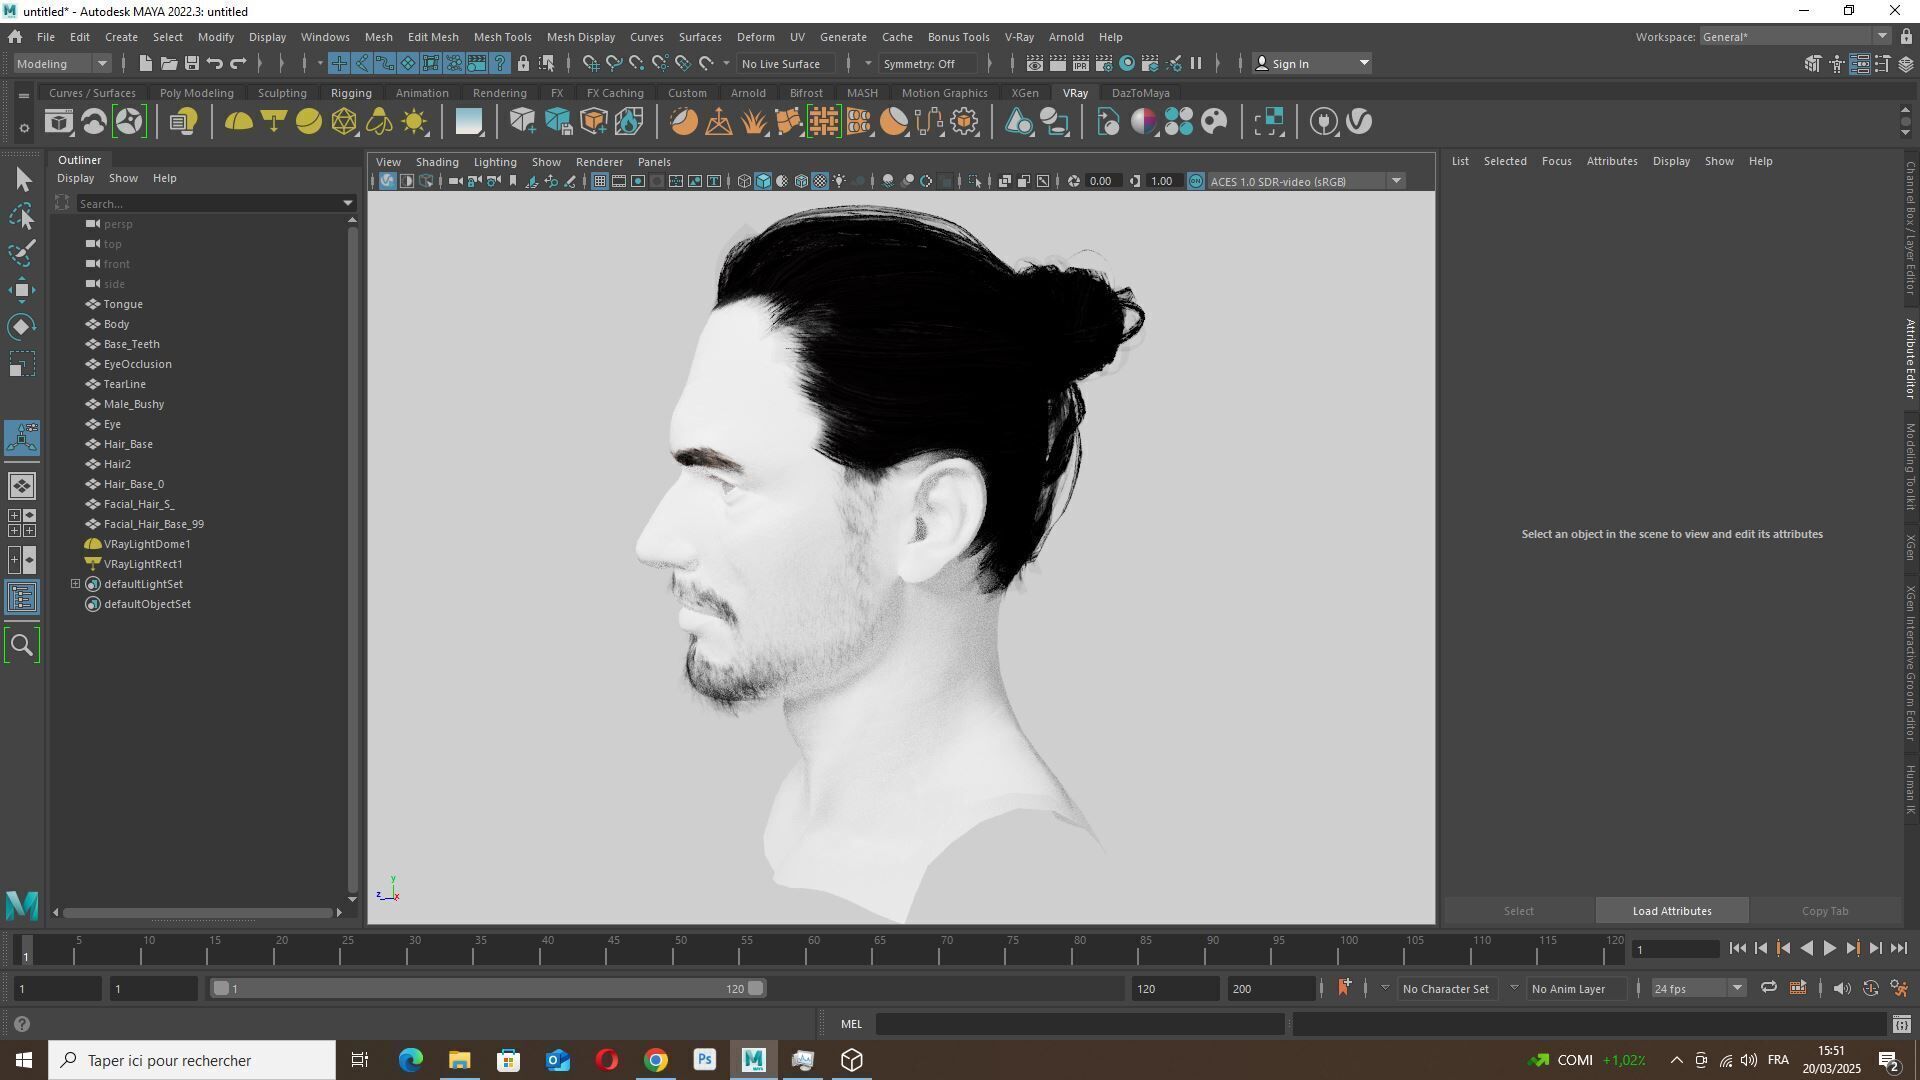Click the Set key icon on range bar
The image size is (1920, 1080).
[x=1345, y=988]
